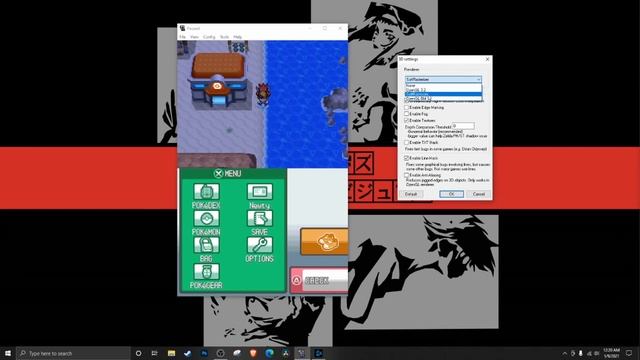Image resolution: width=640 pixels, height=360 pixels.
Task: Cancel the 3D settings dialog
Action: [x=479, y=194]
